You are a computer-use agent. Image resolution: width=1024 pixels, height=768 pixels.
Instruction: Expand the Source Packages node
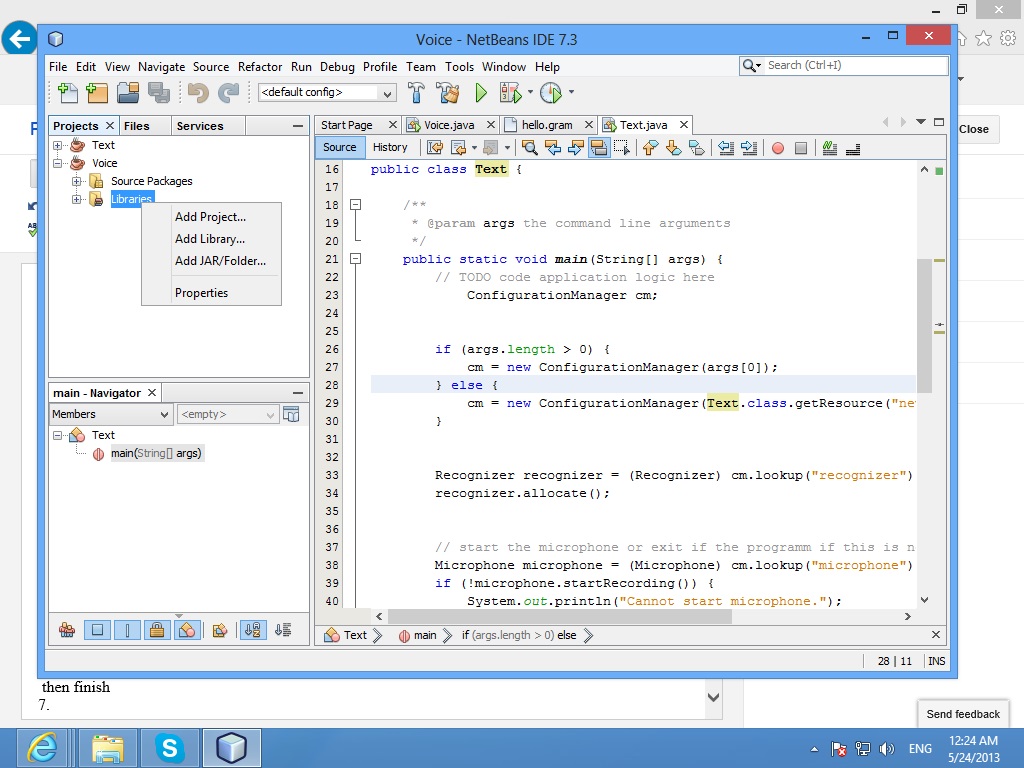[79, 181]
